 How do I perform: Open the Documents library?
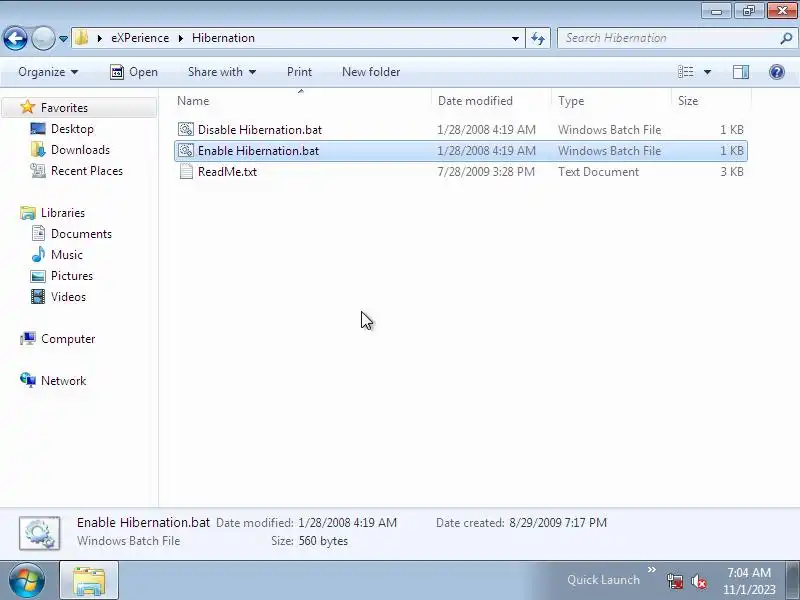coord(81,234)
